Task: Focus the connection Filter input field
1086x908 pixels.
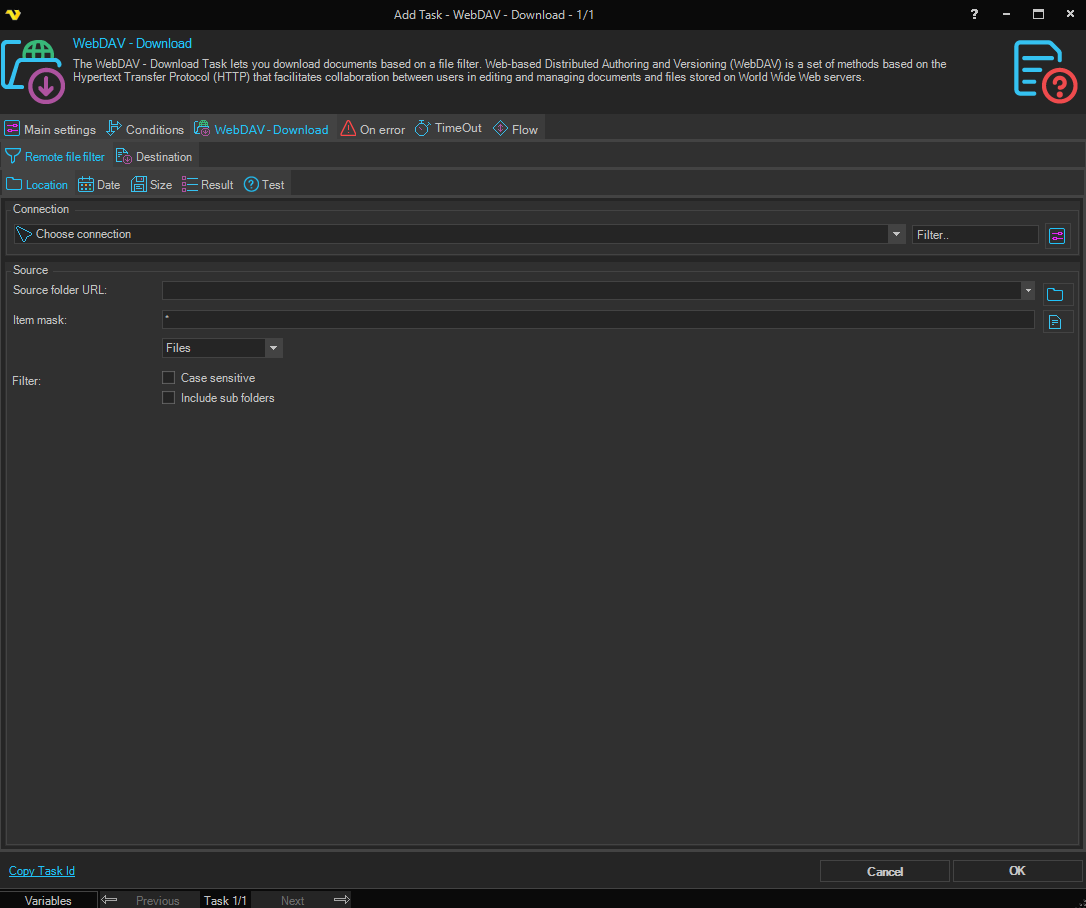Action: click(974, 235)
